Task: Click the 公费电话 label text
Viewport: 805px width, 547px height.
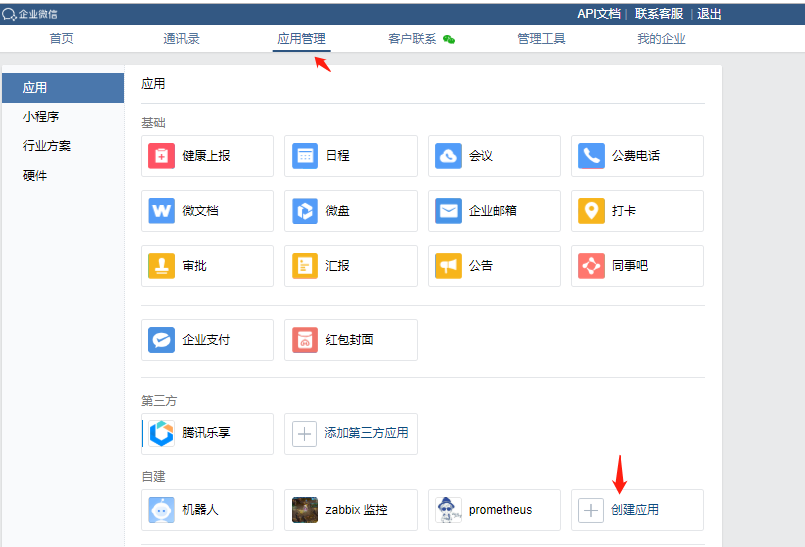Action: [x=636, y=156]
